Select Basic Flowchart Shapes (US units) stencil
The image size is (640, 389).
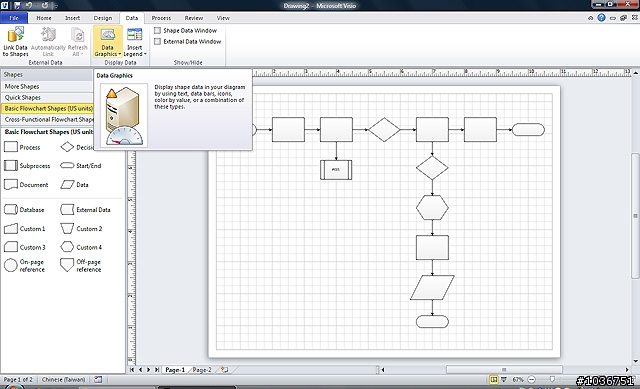47,109
